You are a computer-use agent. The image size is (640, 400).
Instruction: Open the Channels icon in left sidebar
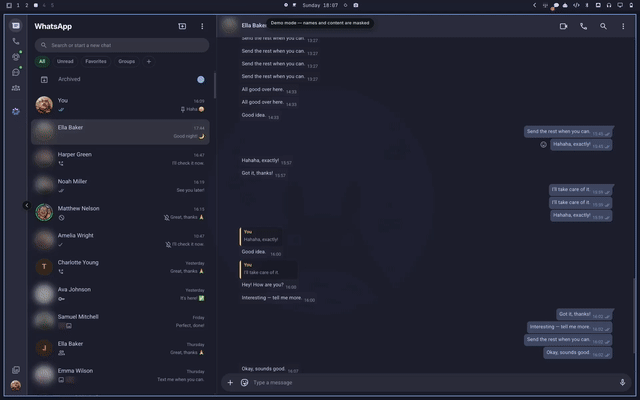[16, 72]
